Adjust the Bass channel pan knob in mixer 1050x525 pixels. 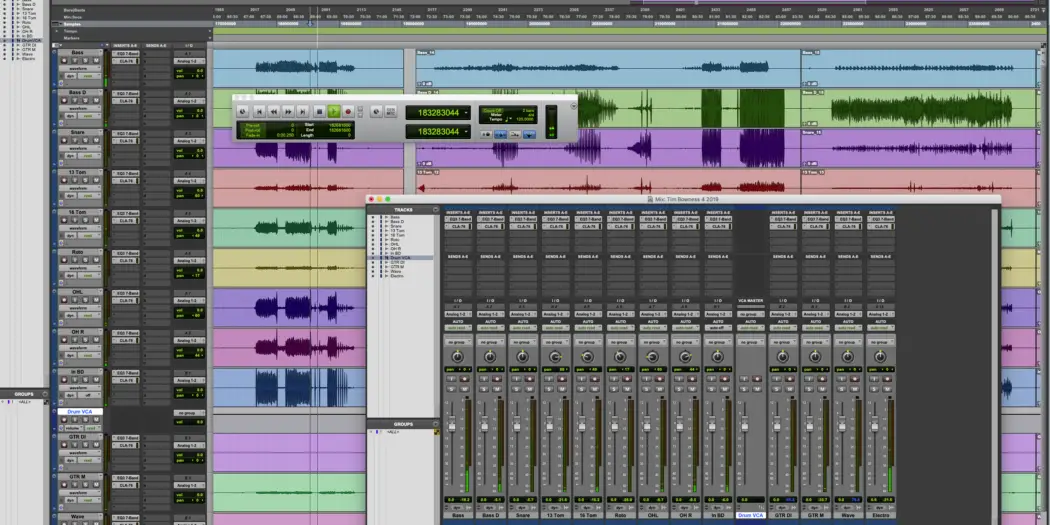(x=457, y=356)
